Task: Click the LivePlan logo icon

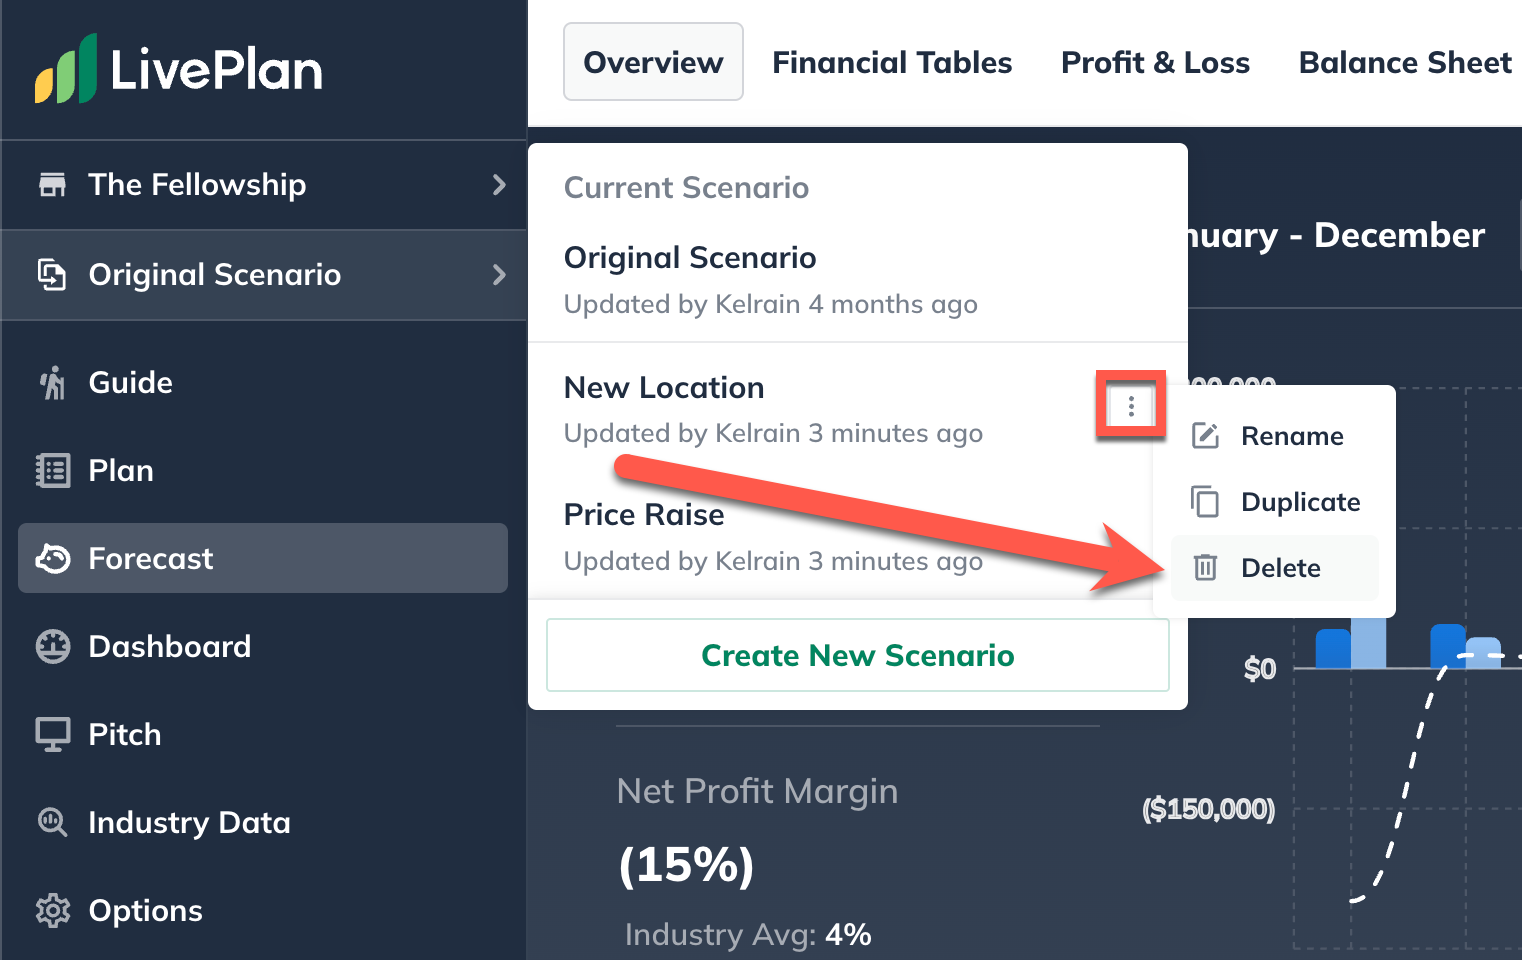Action: (x=66, y=68)
